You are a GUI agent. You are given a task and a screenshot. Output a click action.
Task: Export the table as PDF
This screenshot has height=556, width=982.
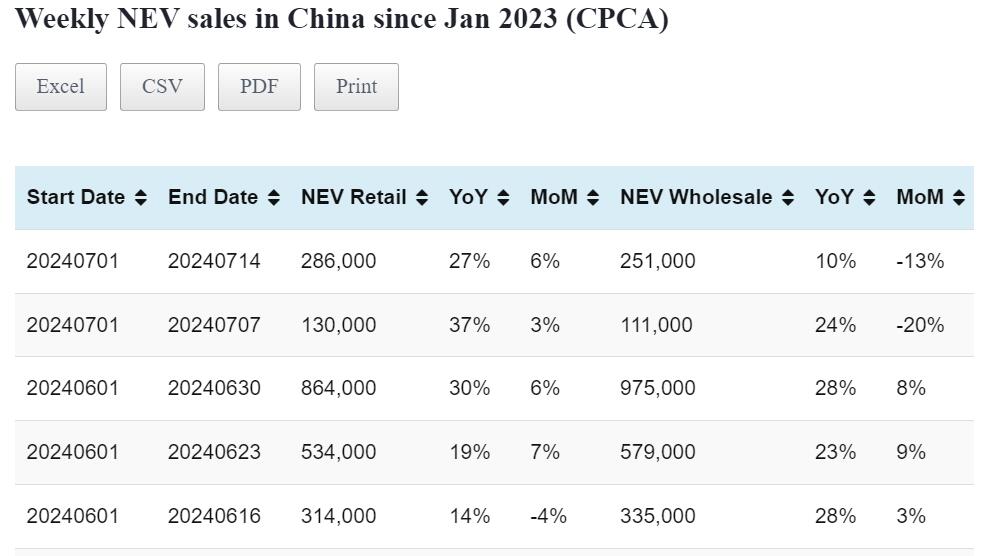coord(259,87)
